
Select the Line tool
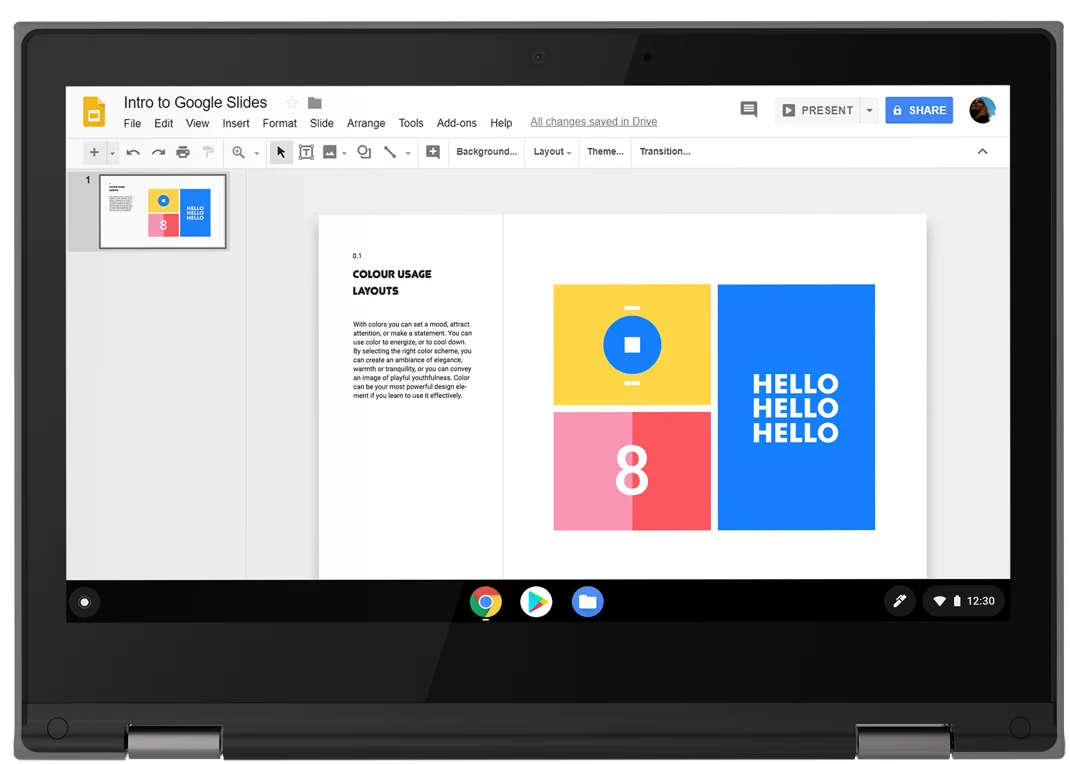390,152
